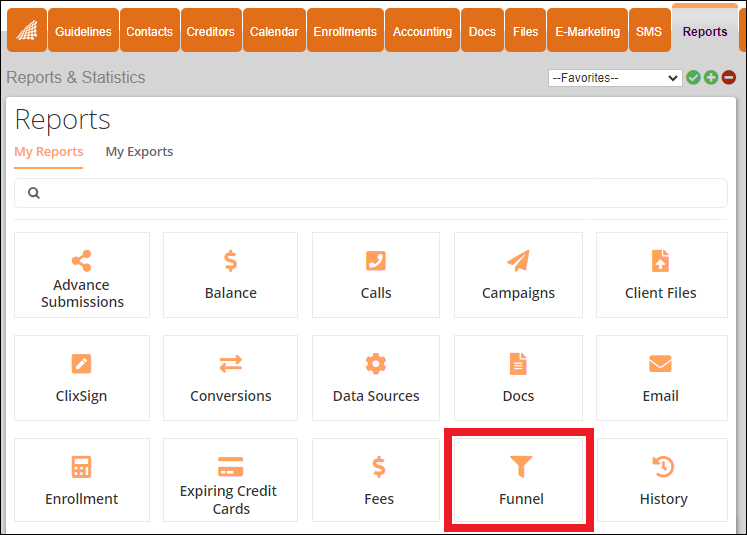Go to the Accounting tab
This screenshot has width=747, height=535.
(423, 30)
